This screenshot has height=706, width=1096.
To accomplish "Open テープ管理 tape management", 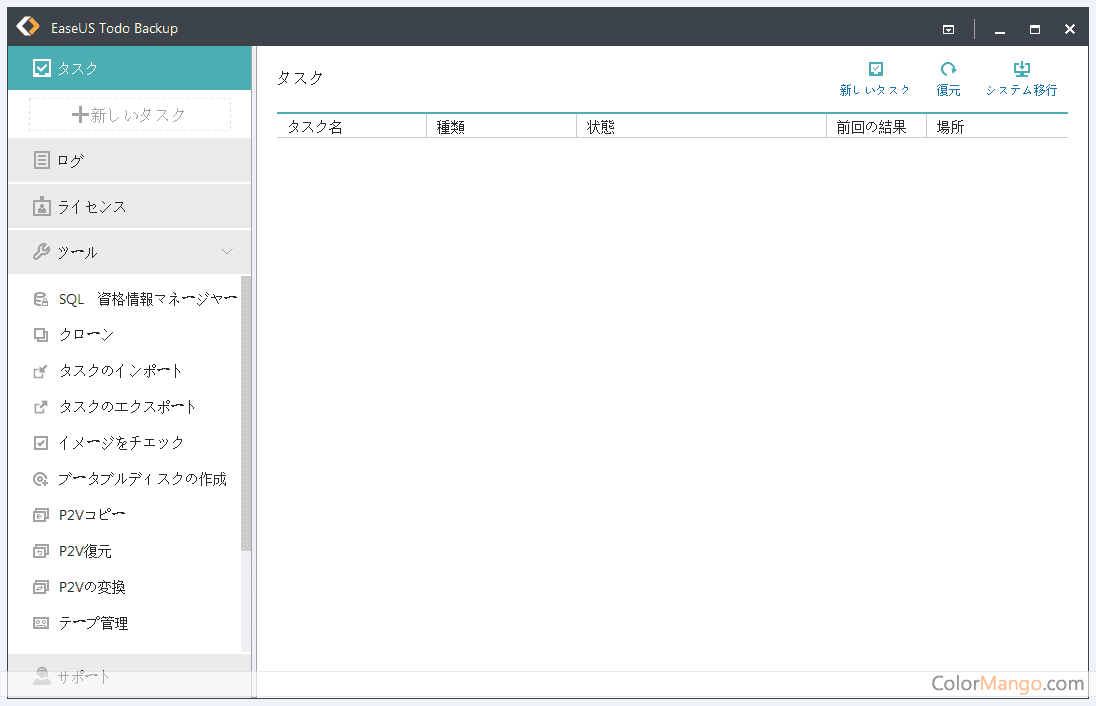I will [93, 623].
